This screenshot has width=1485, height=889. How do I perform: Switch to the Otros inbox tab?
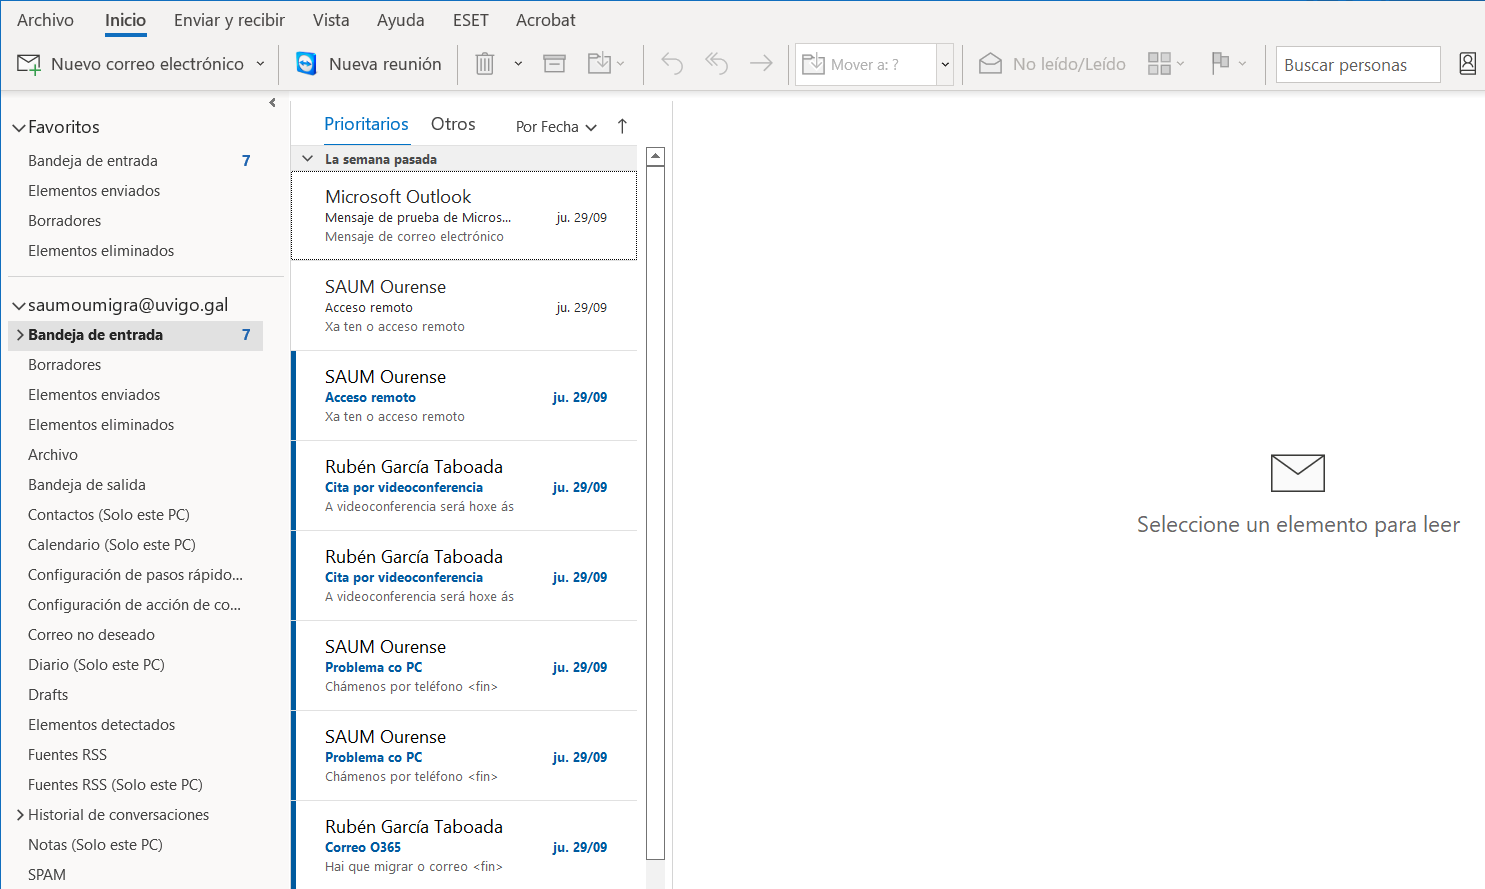pos(453,124)
